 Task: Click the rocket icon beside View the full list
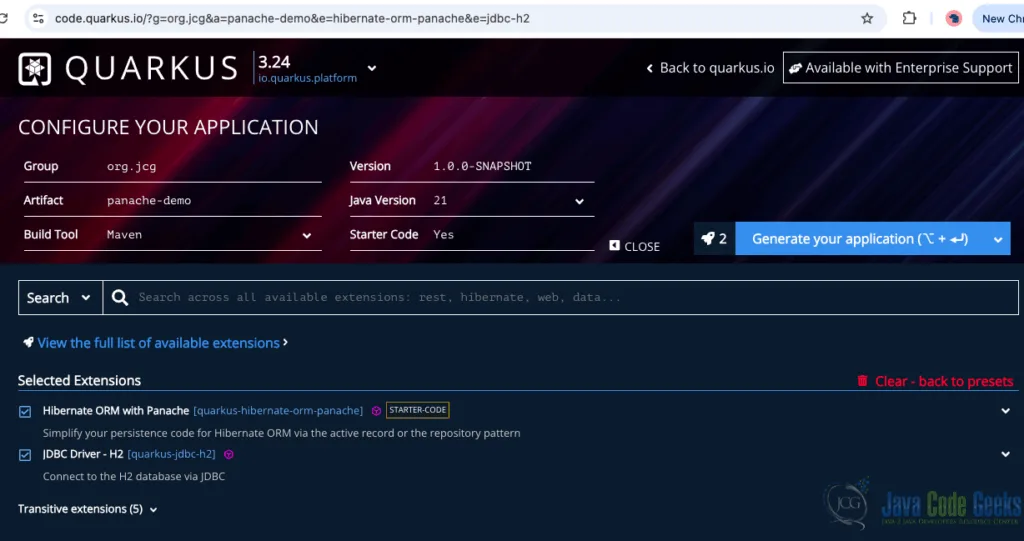pos(28,342)
